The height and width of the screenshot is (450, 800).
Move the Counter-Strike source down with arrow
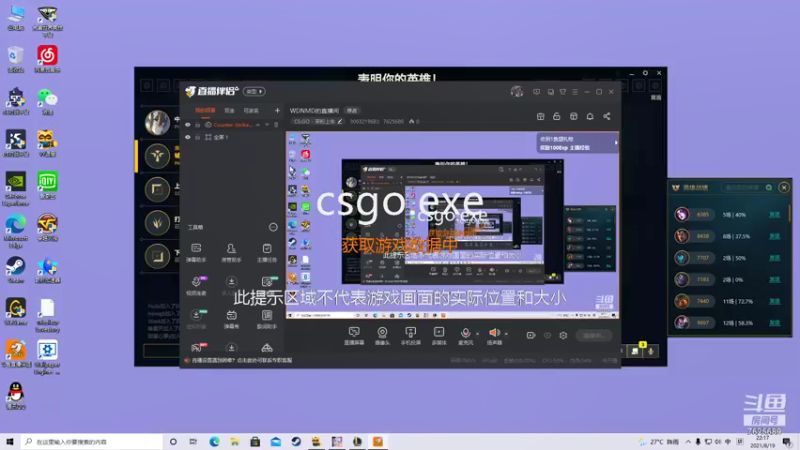coord(267,124)
